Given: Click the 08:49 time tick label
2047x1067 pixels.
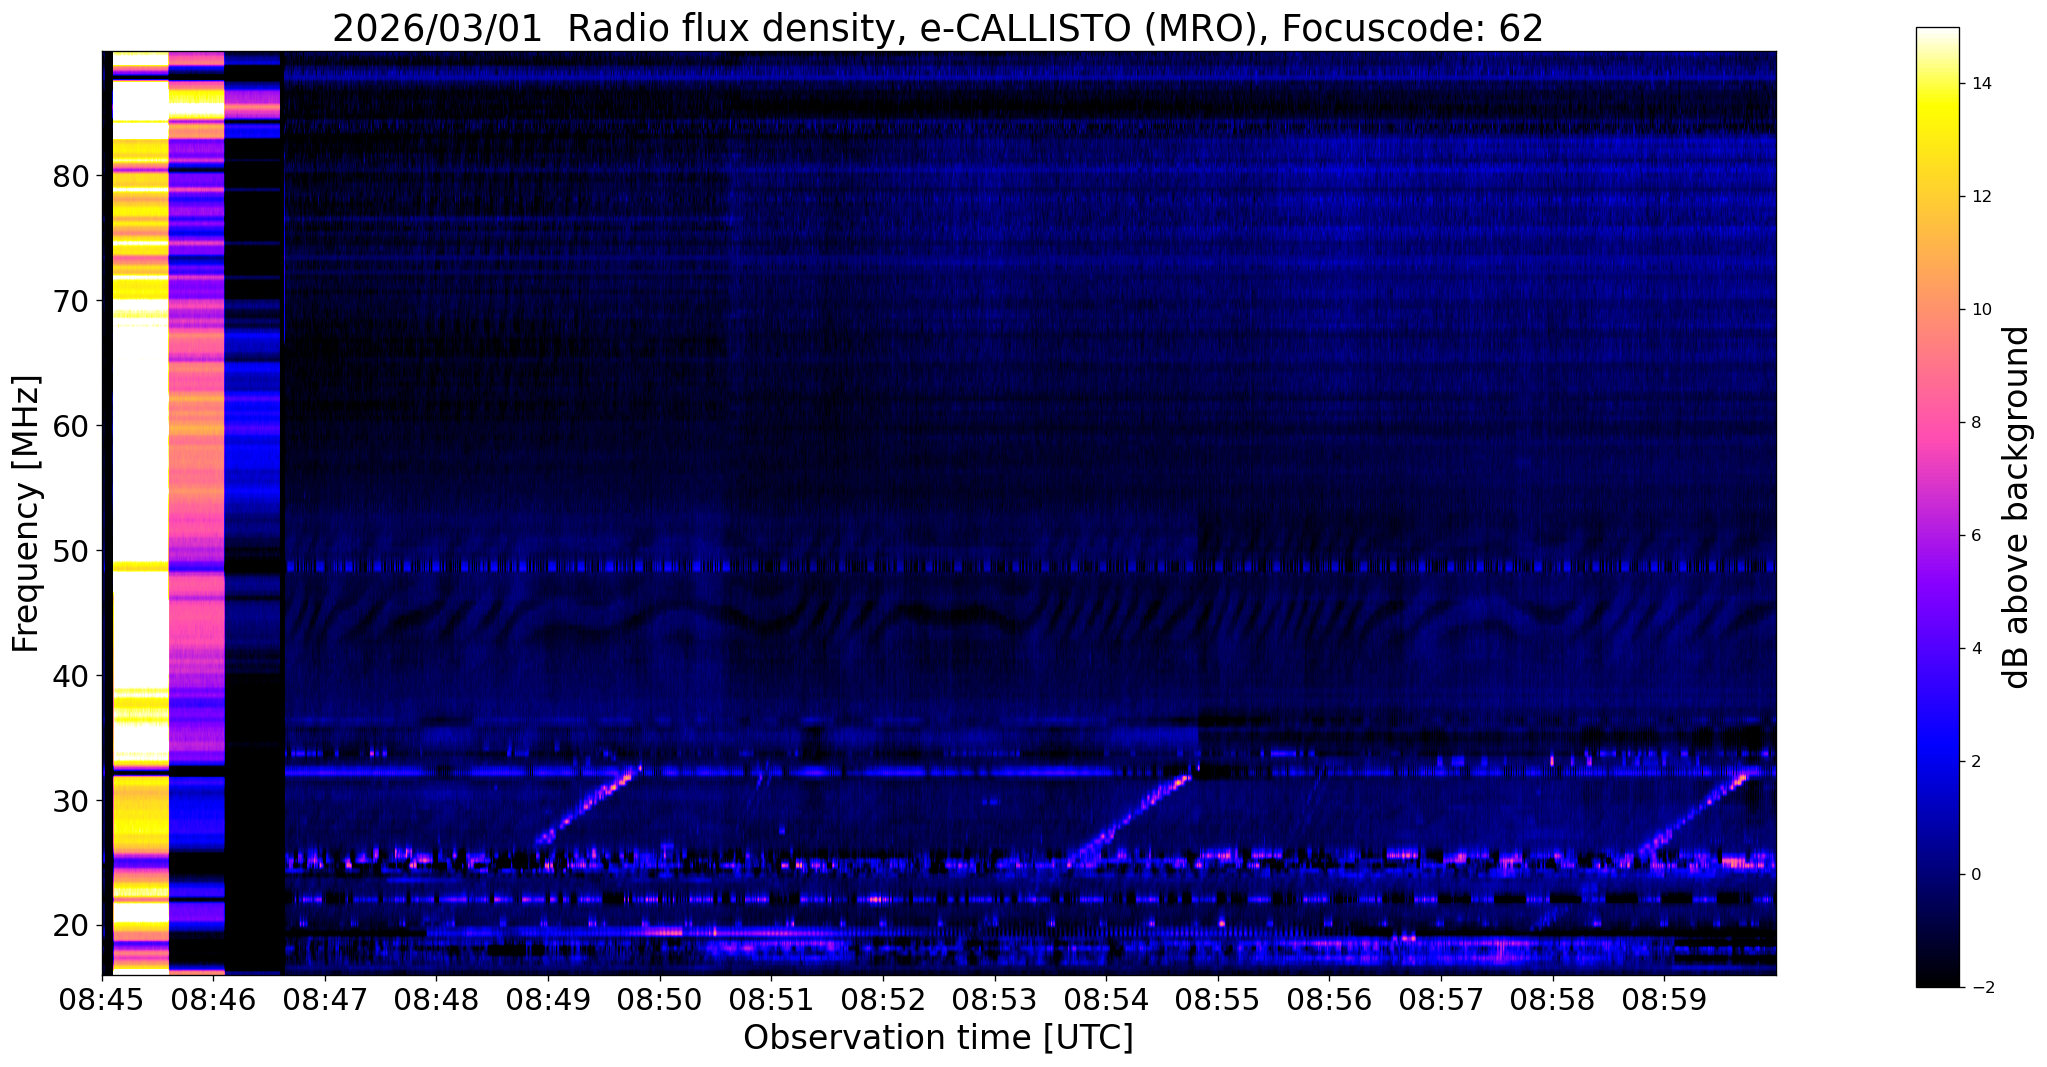Looking at the screenshot, I should click(548, 999).
